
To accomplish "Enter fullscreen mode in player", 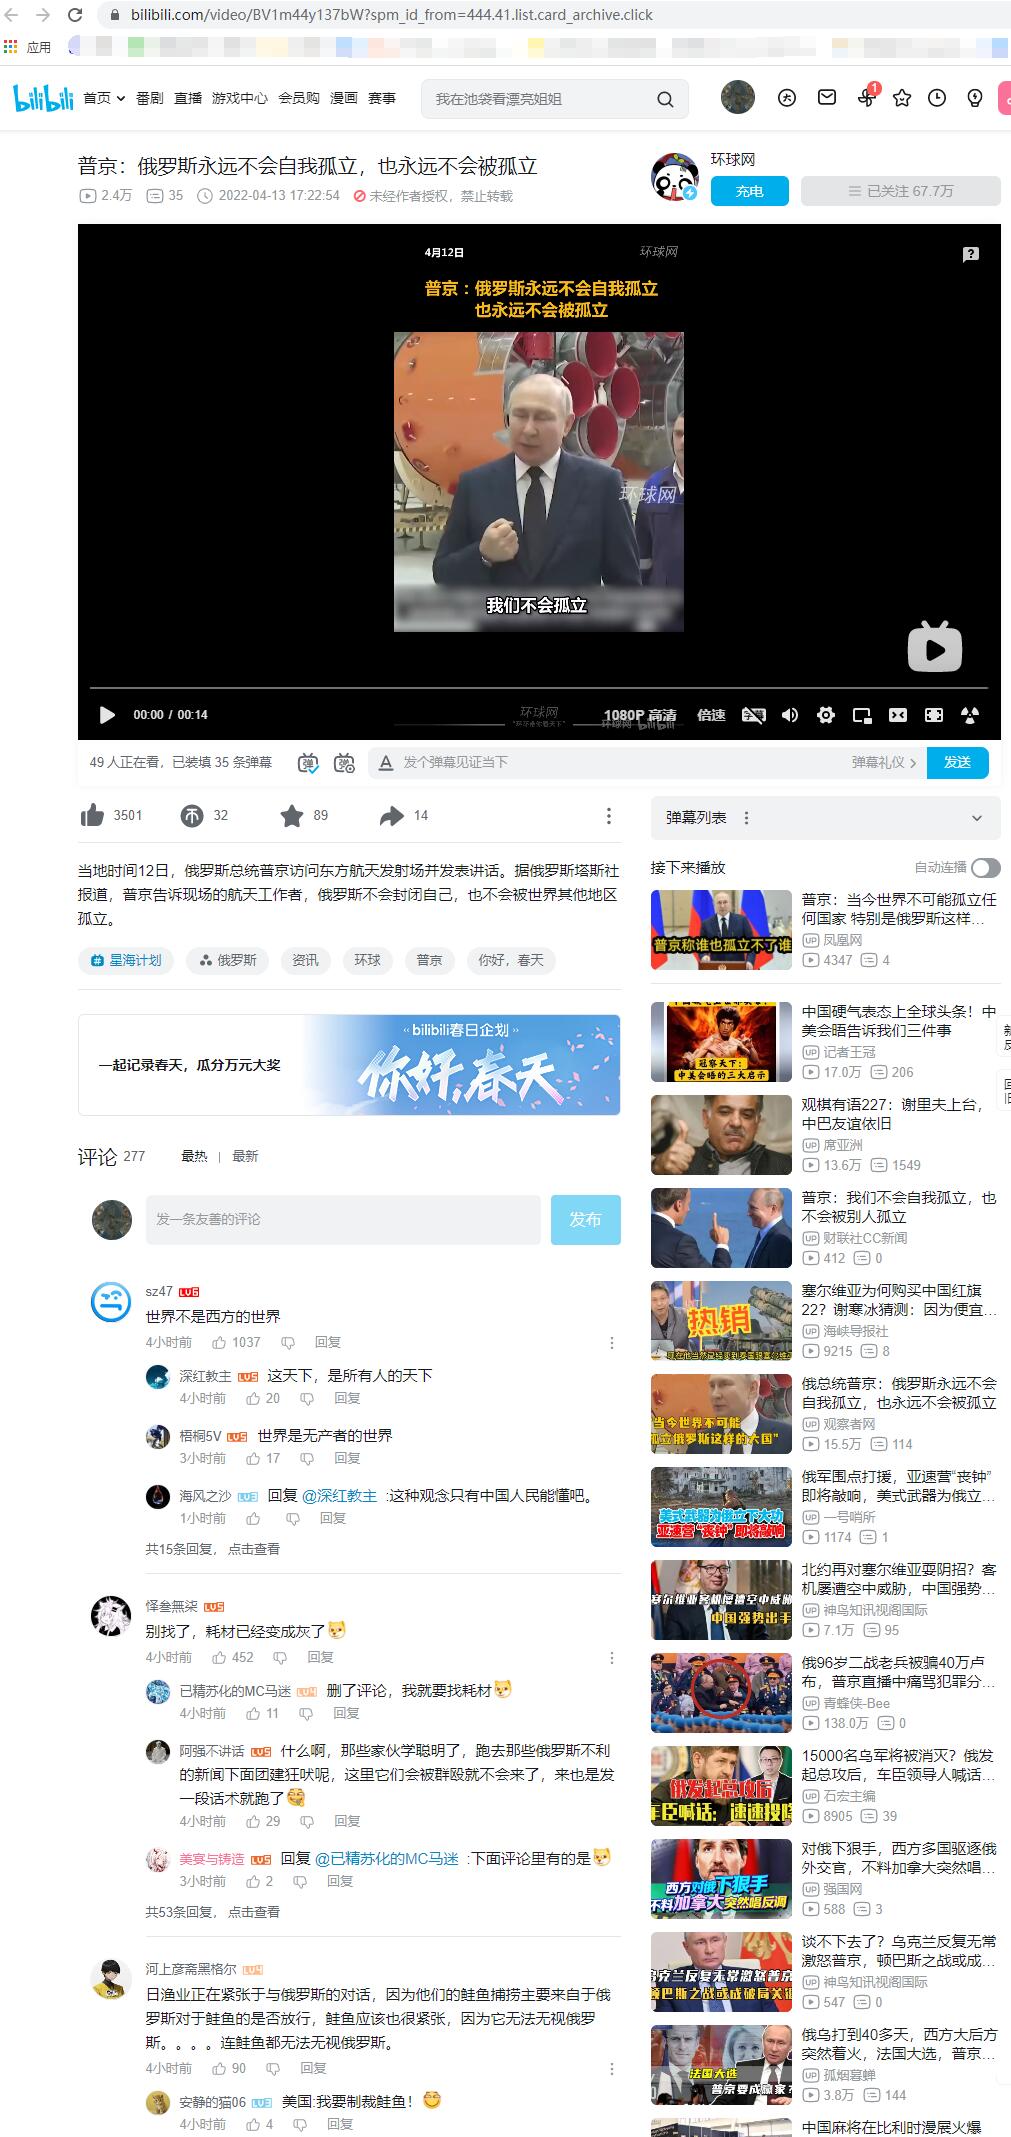I will tap(933, 715).
